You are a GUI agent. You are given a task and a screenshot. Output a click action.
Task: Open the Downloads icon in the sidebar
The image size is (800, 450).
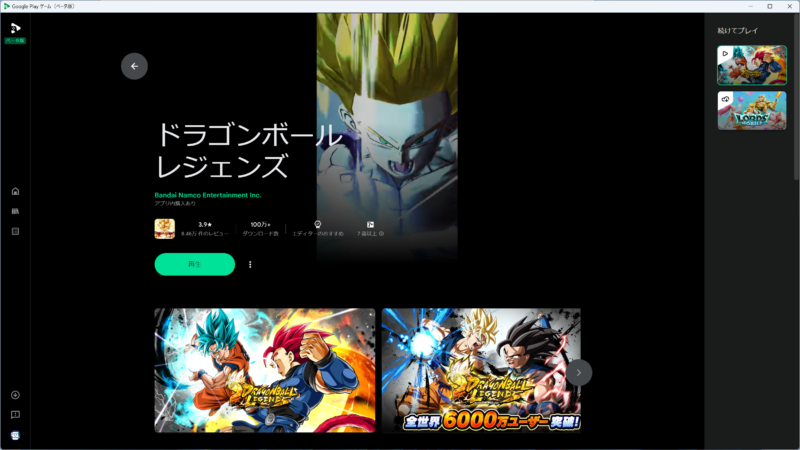(15, 395)
